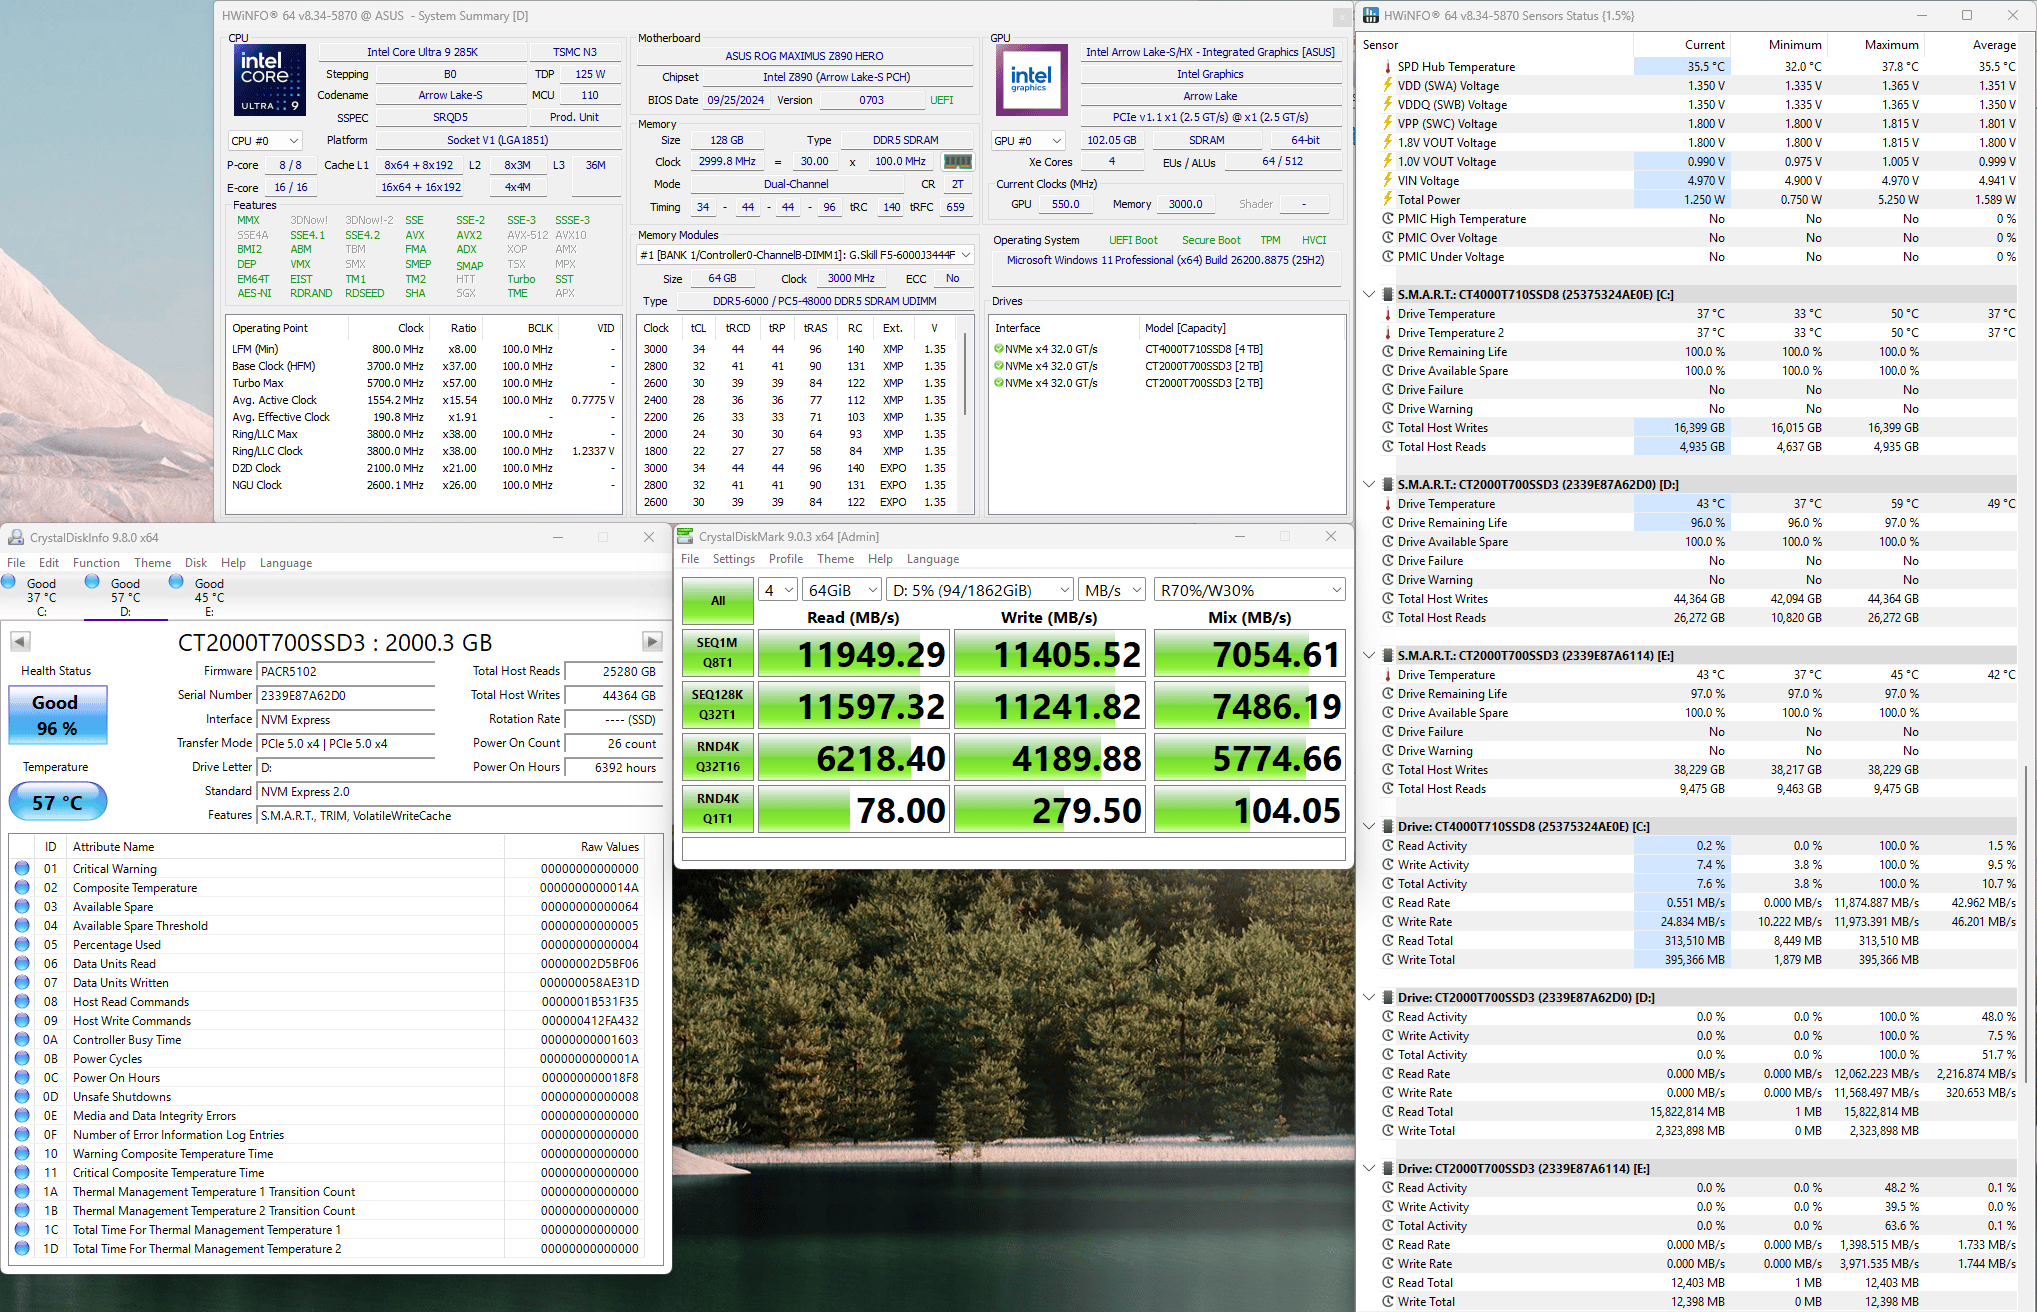Open the D: 5% drive selection dropdown
The height and width of the screenshot is (1312, 2037).
click(x=980, y=590)
